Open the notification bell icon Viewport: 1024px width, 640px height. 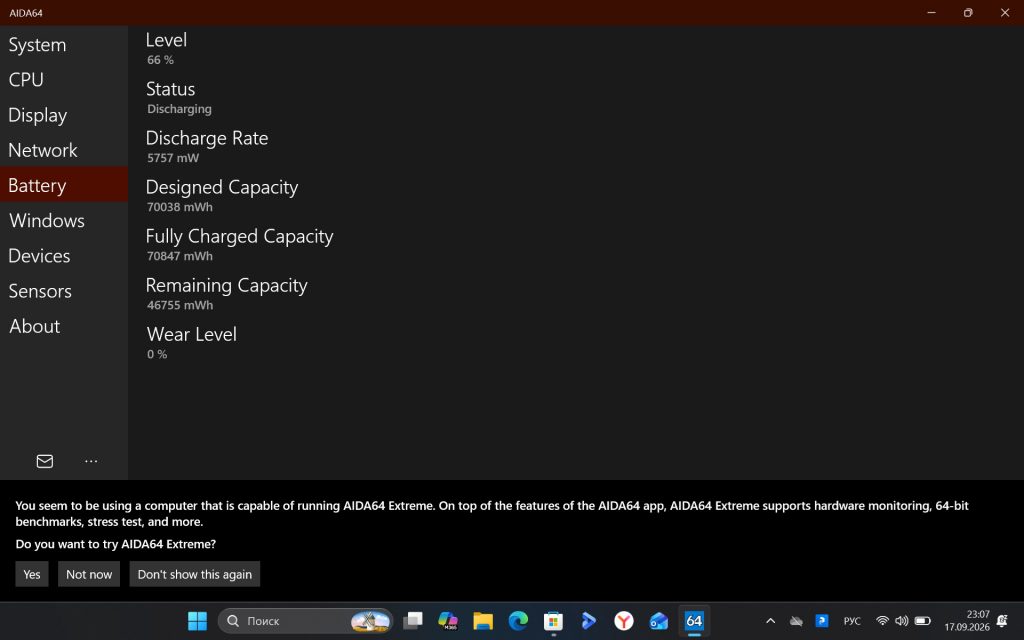[1002, 620]
